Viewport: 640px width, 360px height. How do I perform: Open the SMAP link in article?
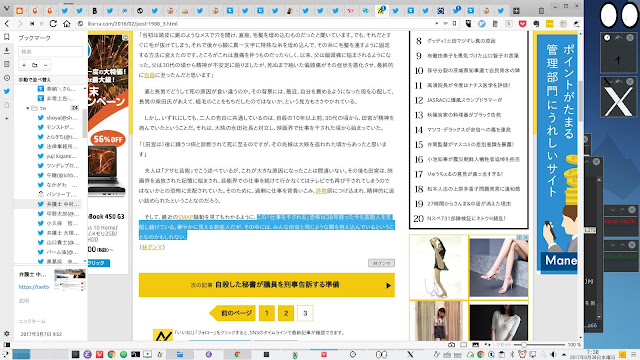point(185,217)
